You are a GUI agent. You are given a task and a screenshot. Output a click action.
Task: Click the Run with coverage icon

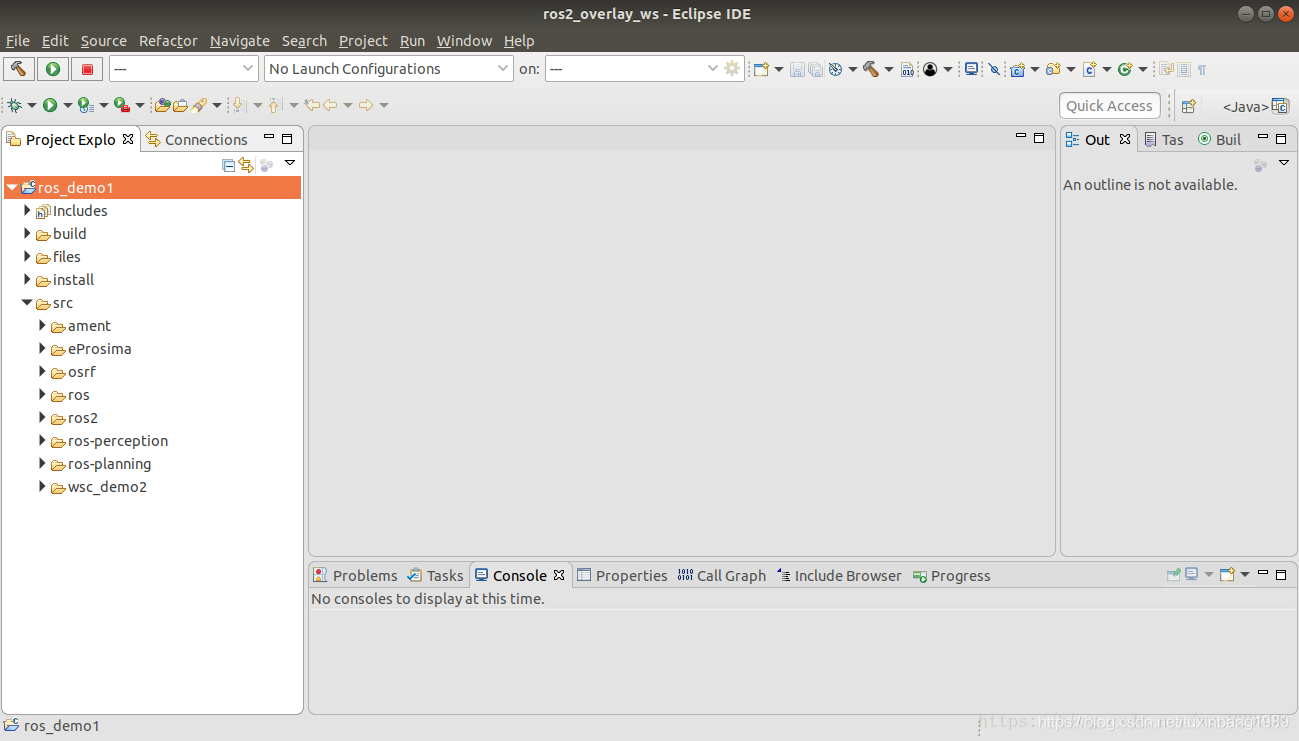click(85, 105)
